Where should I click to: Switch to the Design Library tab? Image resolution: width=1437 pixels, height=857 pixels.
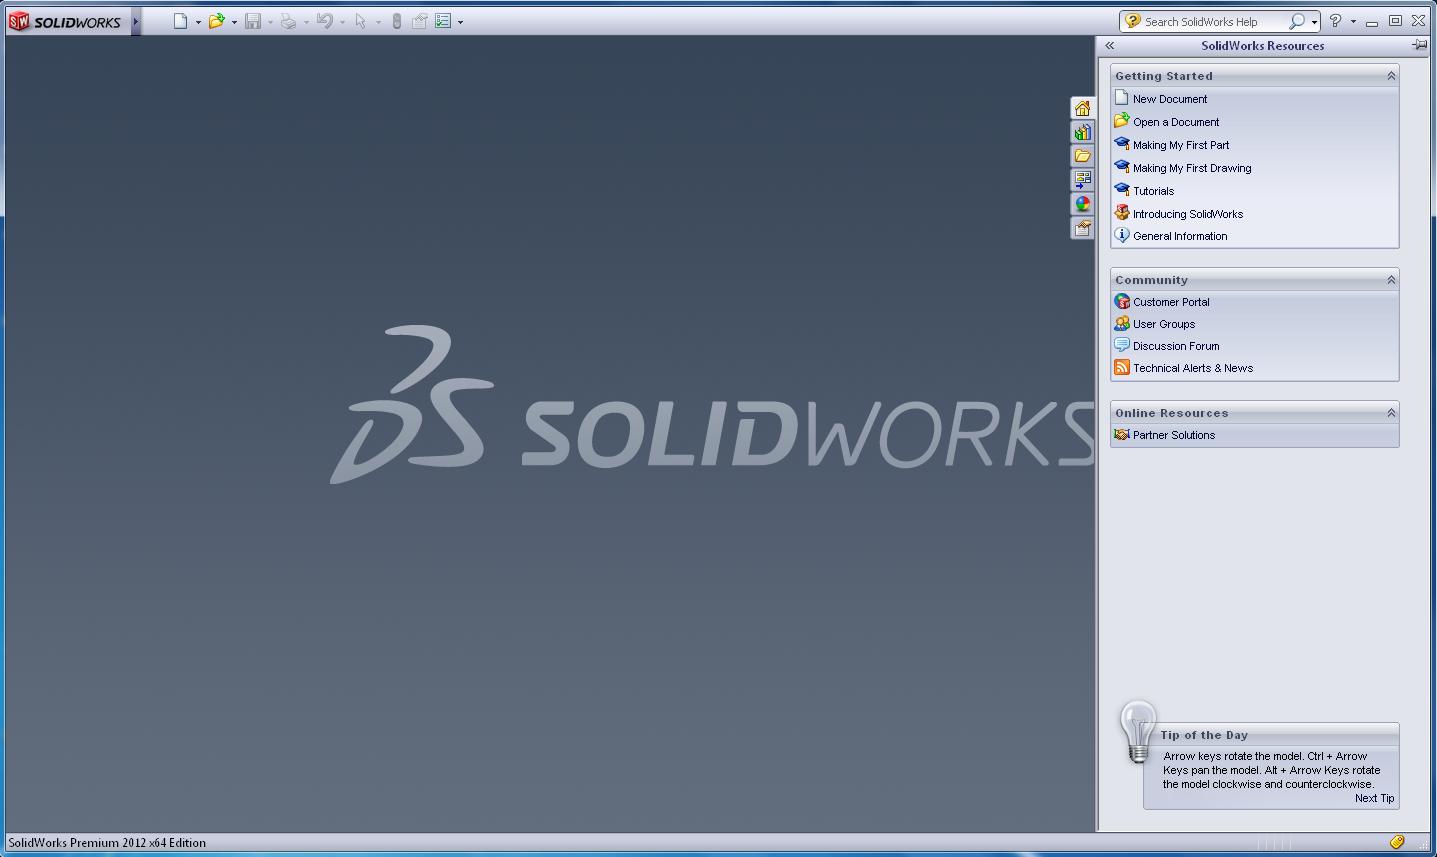(x=1082, y=132)
